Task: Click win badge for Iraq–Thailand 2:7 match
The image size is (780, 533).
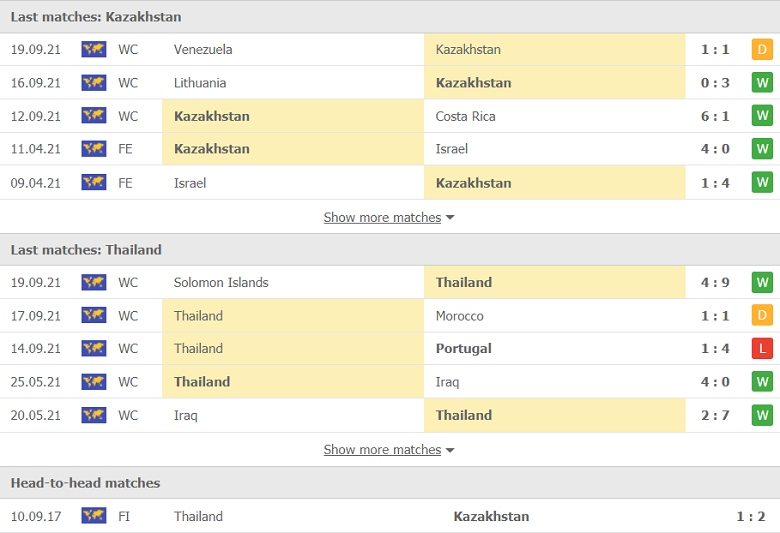Action: point(762,415)
